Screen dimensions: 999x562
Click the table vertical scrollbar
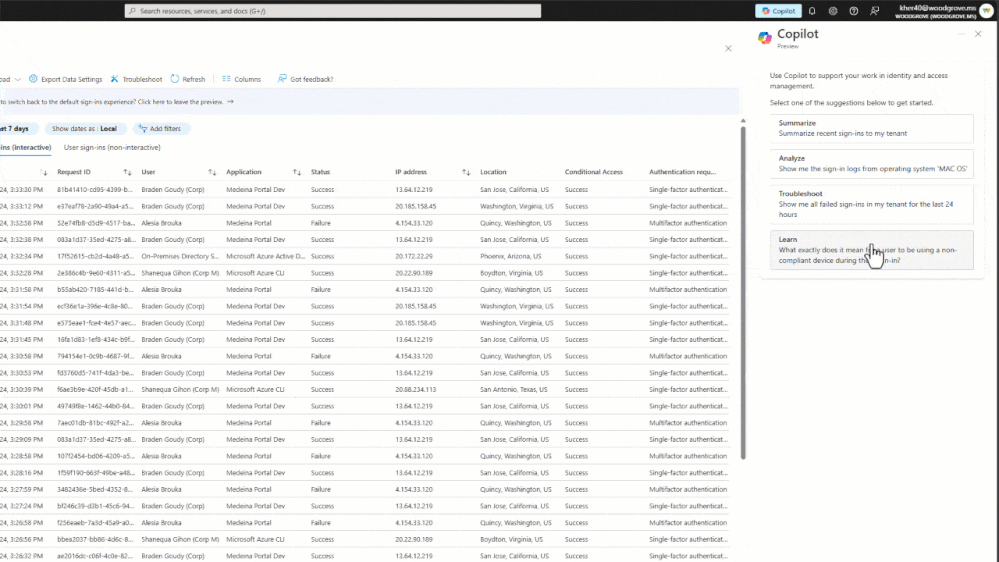coord(743,292)
